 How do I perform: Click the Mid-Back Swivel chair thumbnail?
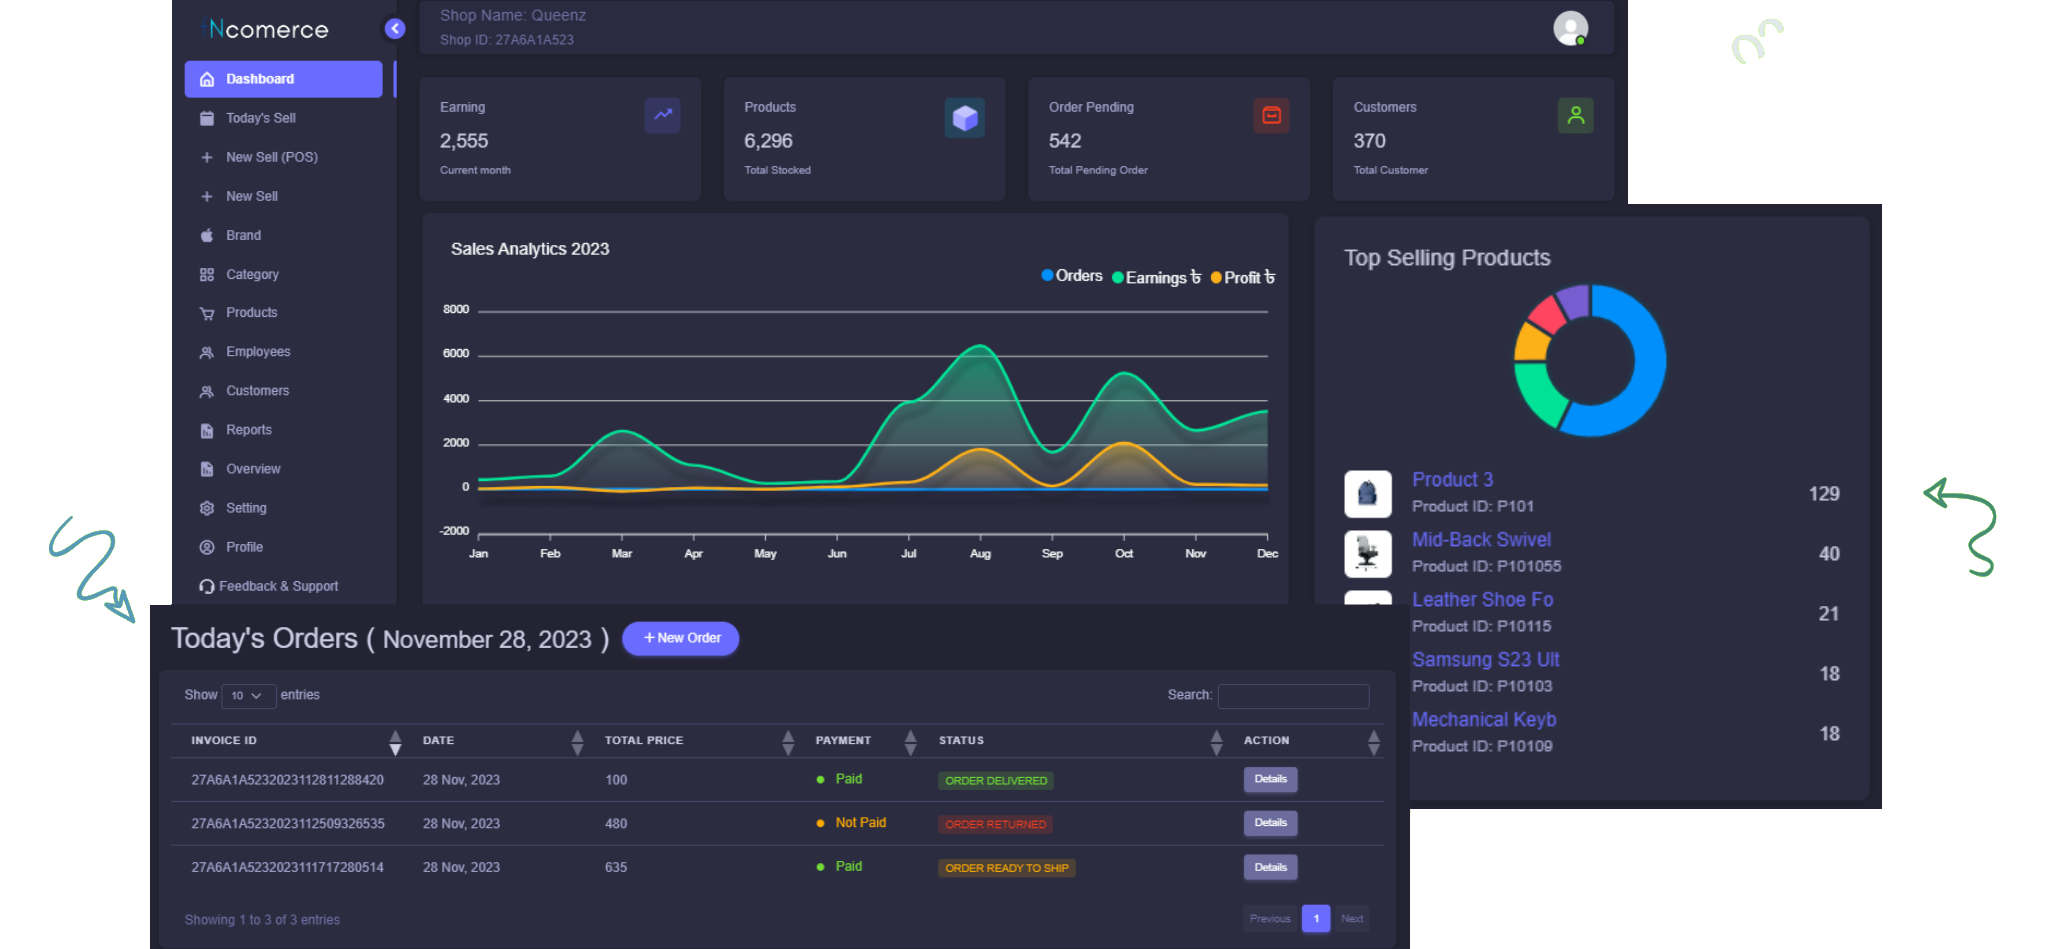click(1367, 554)
